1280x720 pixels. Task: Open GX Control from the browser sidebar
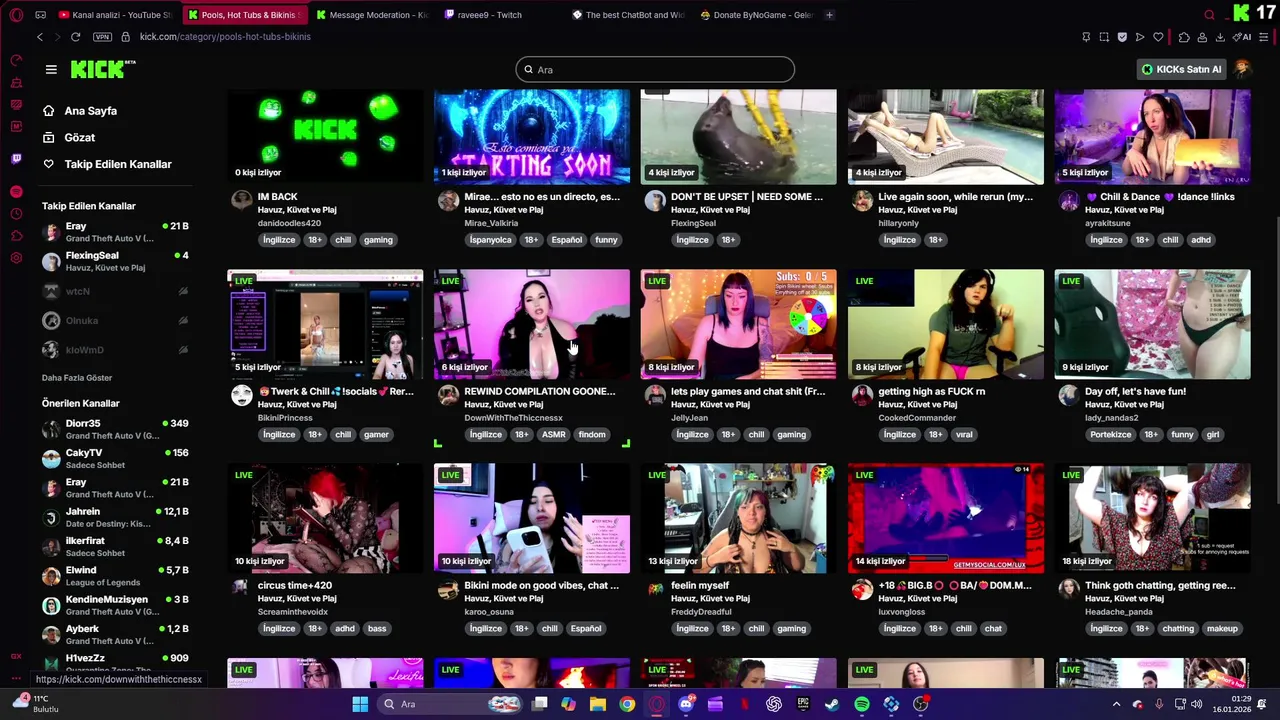point(16,61)
